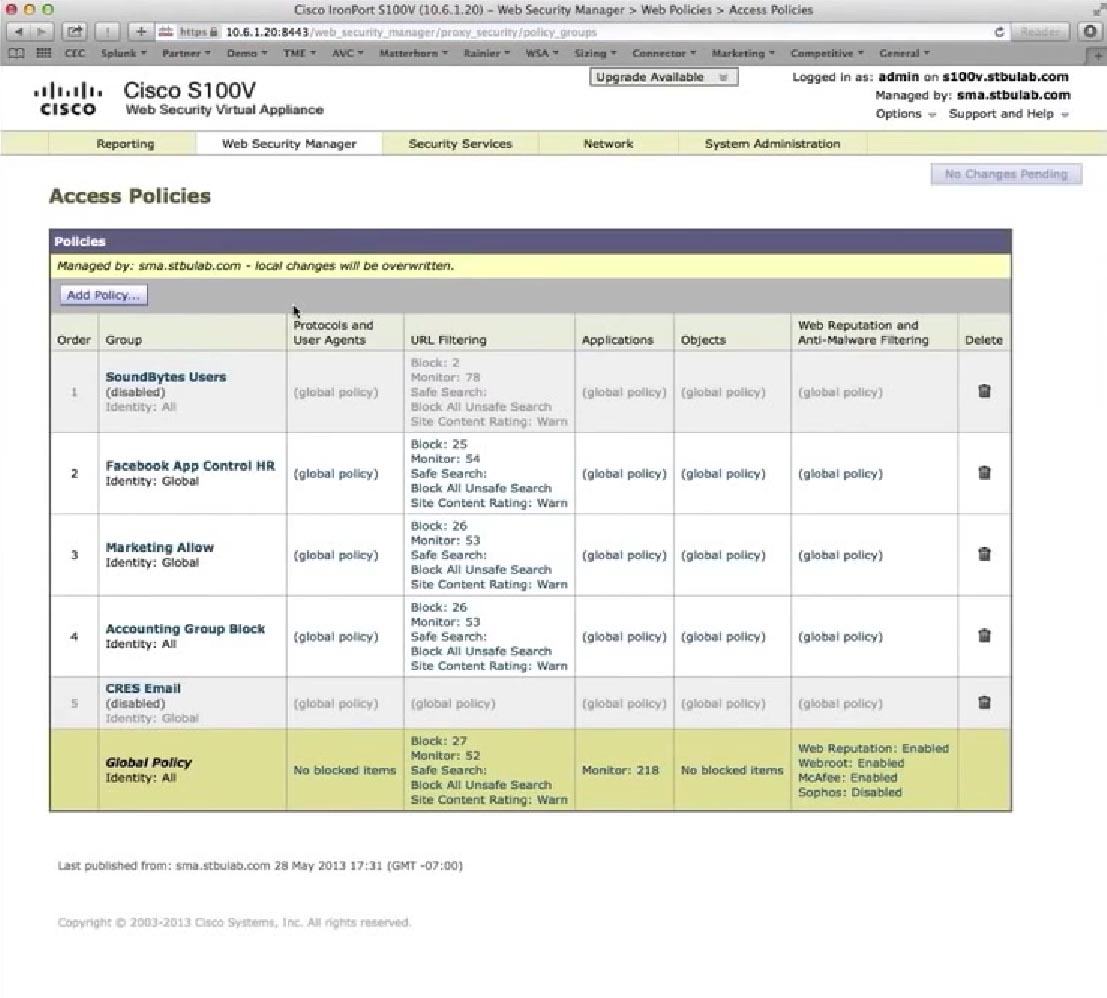Click the Safari share button
Screen dimensions: 1107x998
coord(74,32)
